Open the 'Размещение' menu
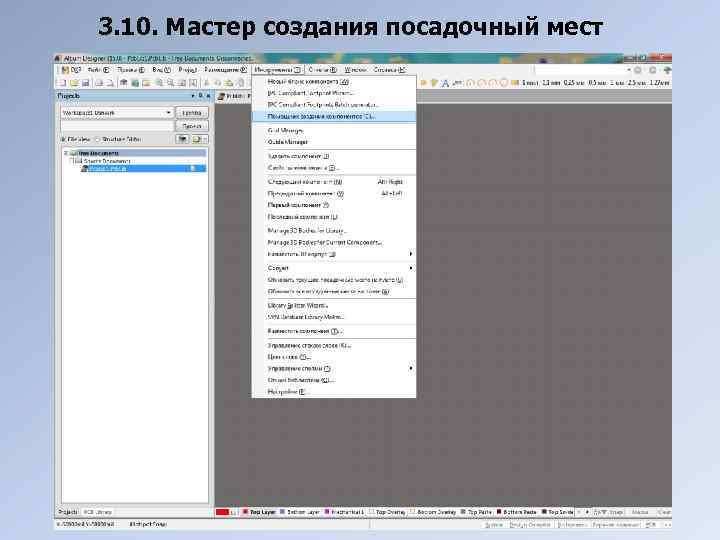The height and width of the screenshot is (540, 720). tap(225, 70)
